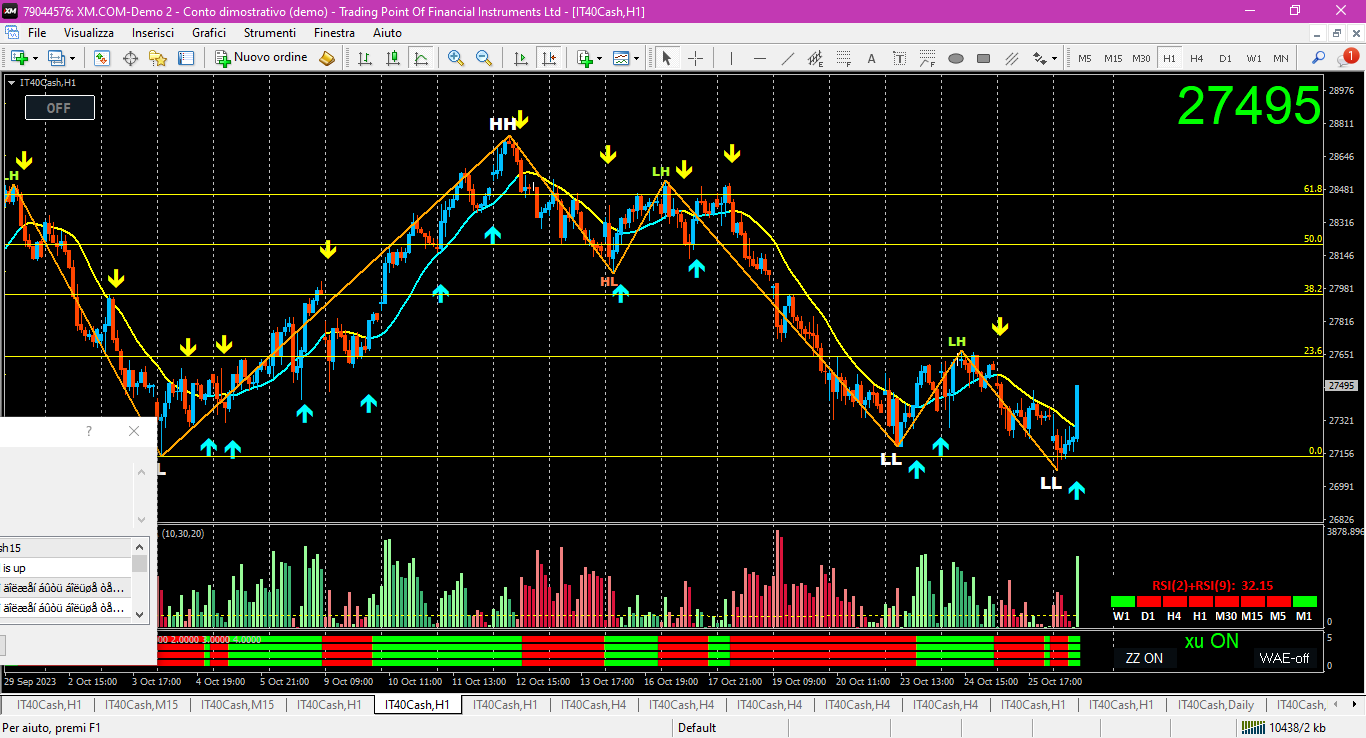Switch to the D1 timeframe

pos(1225,58)
